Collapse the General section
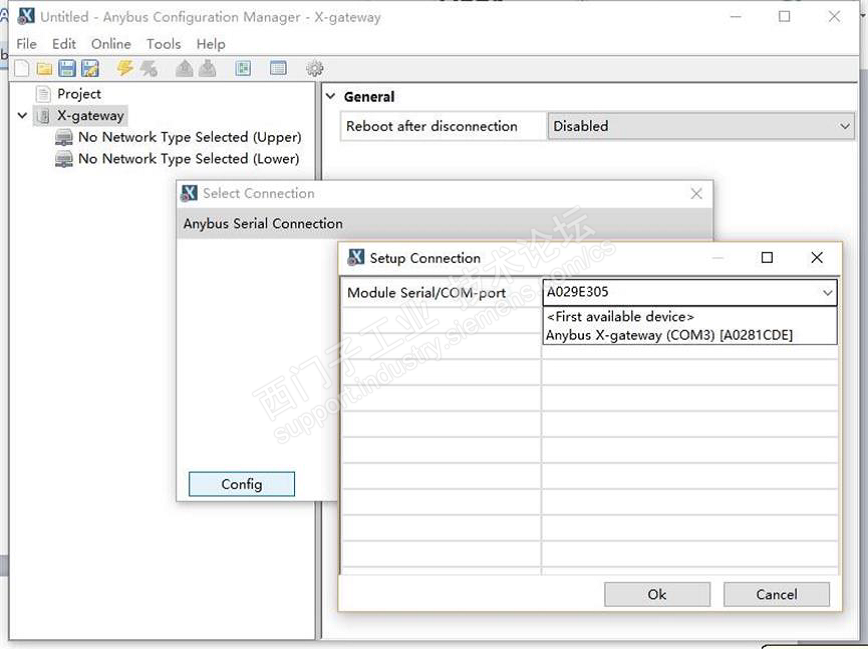Image resolution: width=868 pixels, height=649 pixels. point(330,96)
